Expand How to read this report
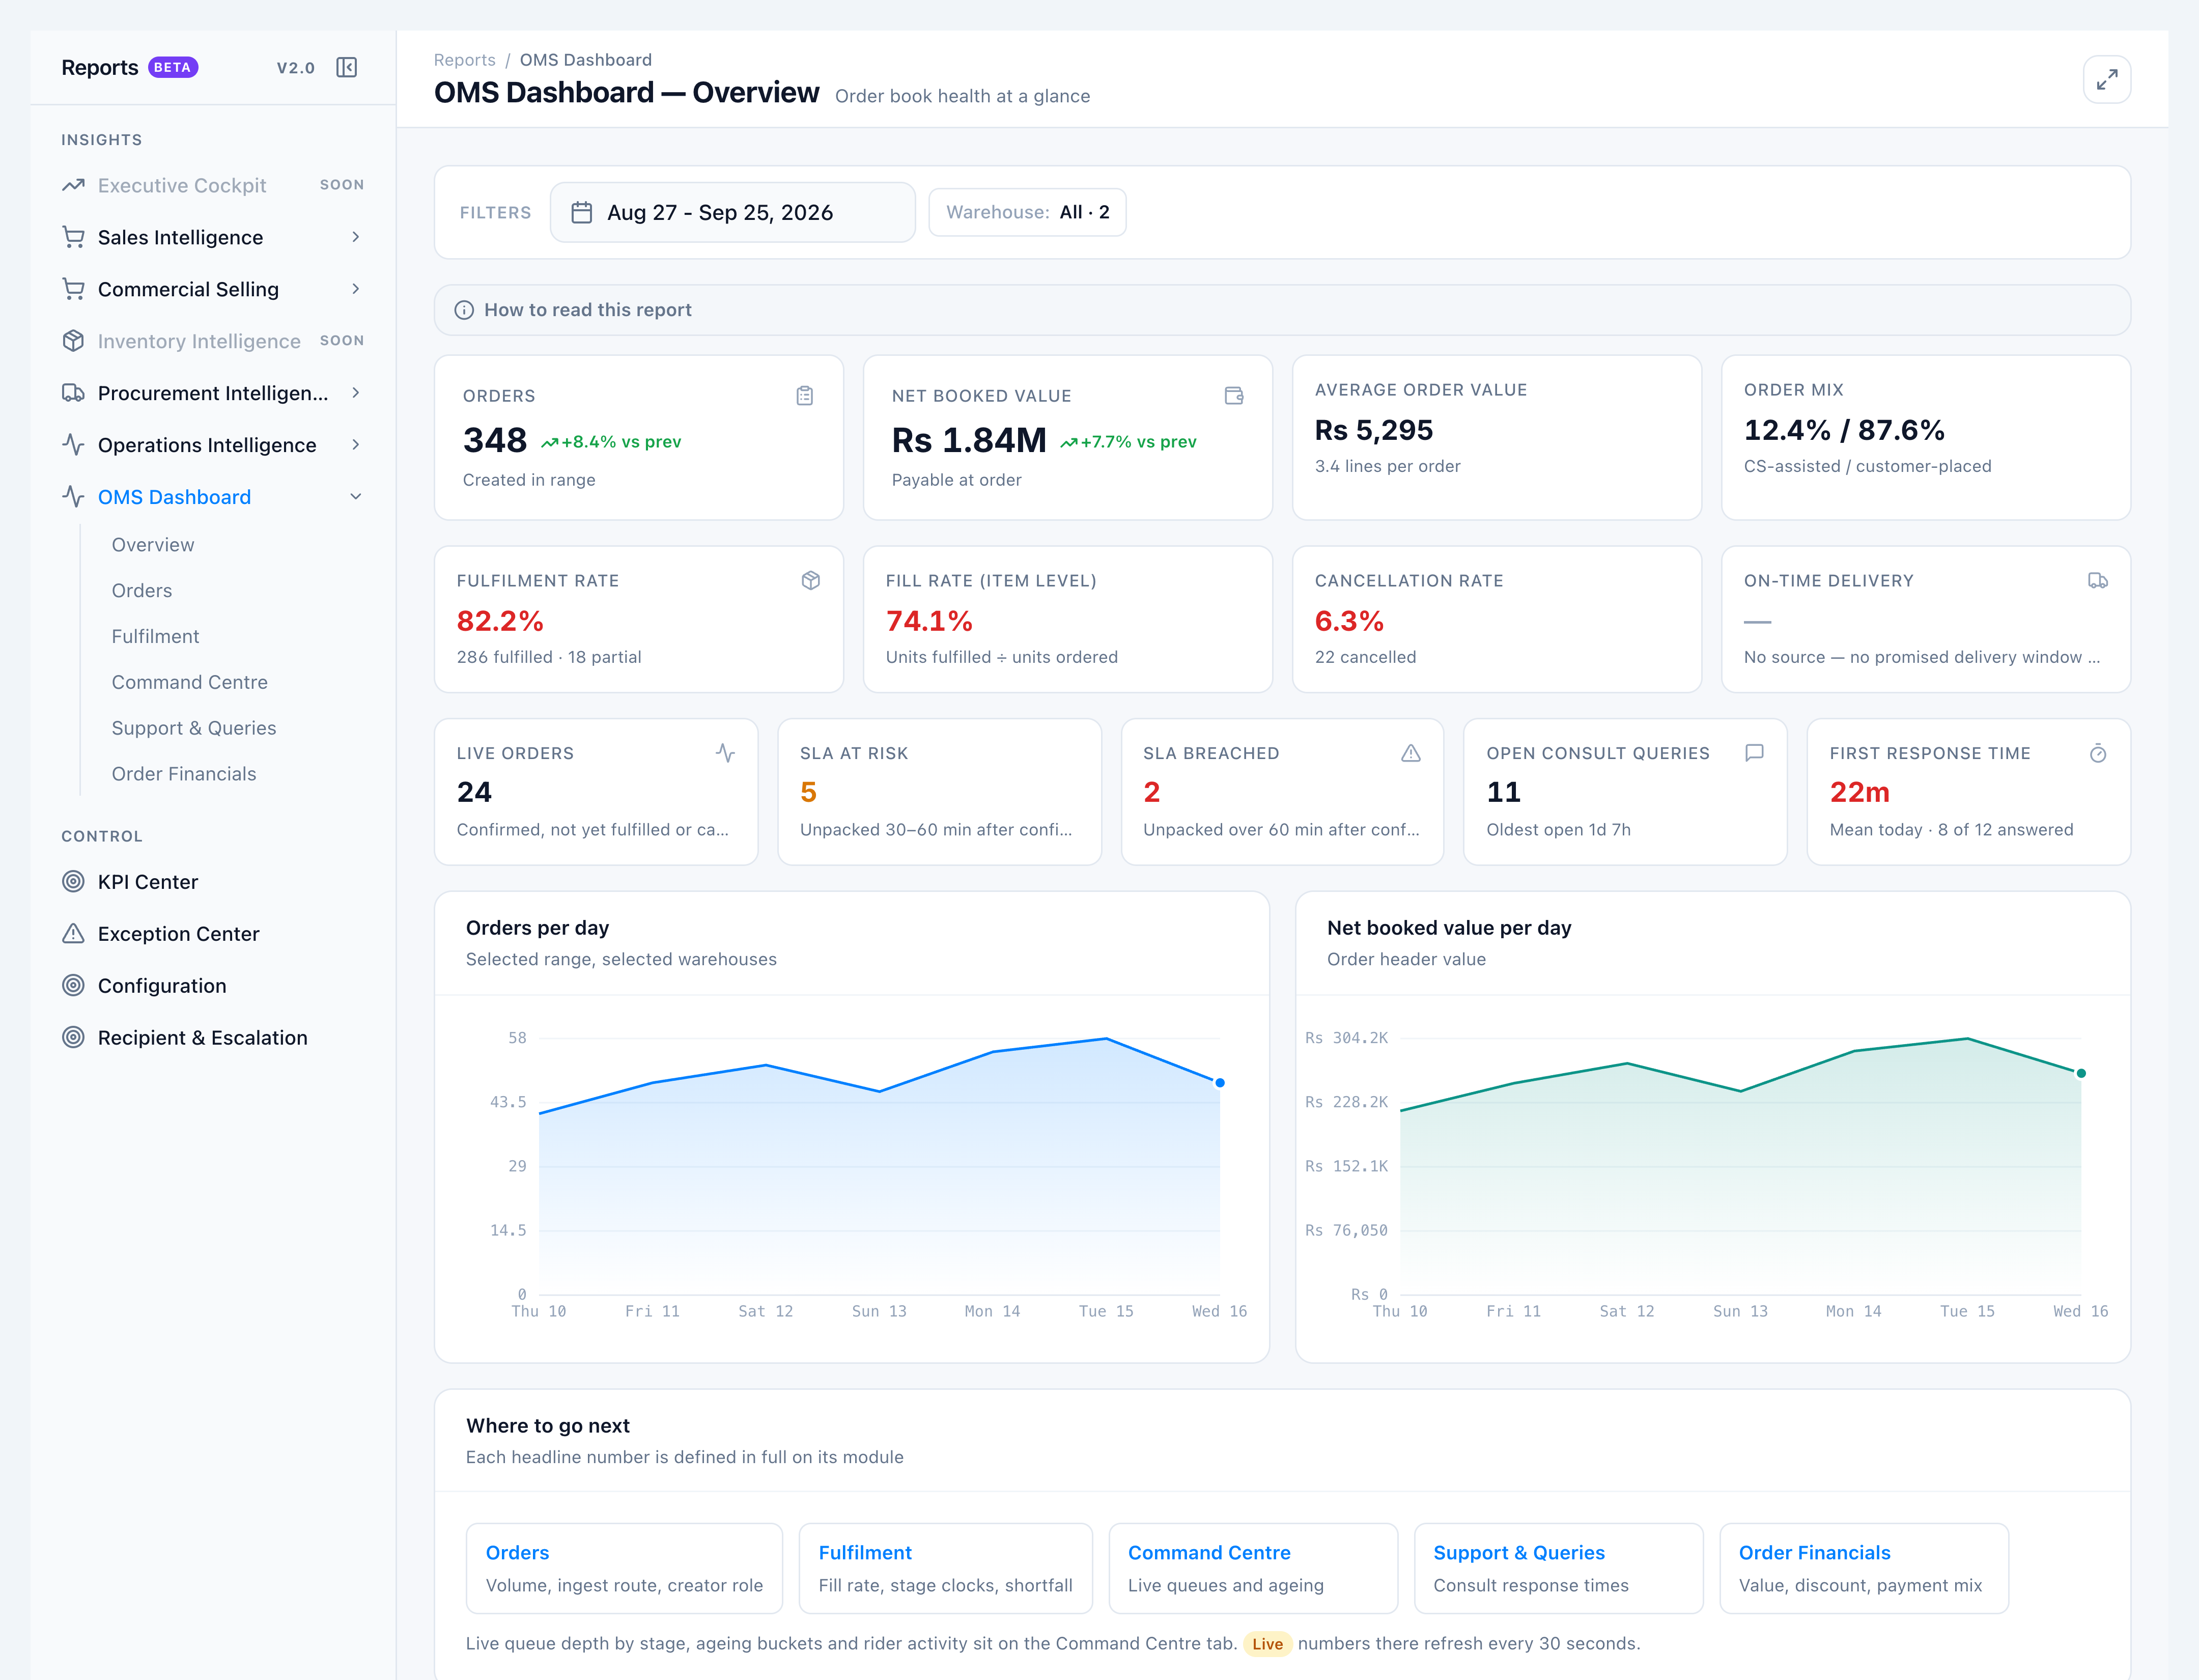The width and height of the screenshot is (2199, 1680). click(x=1282, y=310)
